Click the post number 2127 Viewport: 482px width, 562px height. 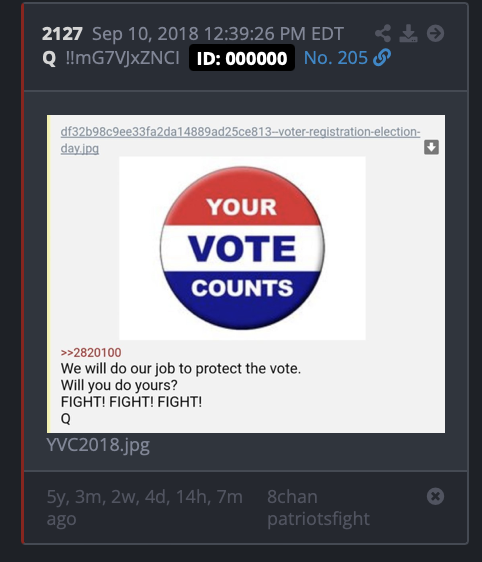pyautogui.click(x=62, y=34)
